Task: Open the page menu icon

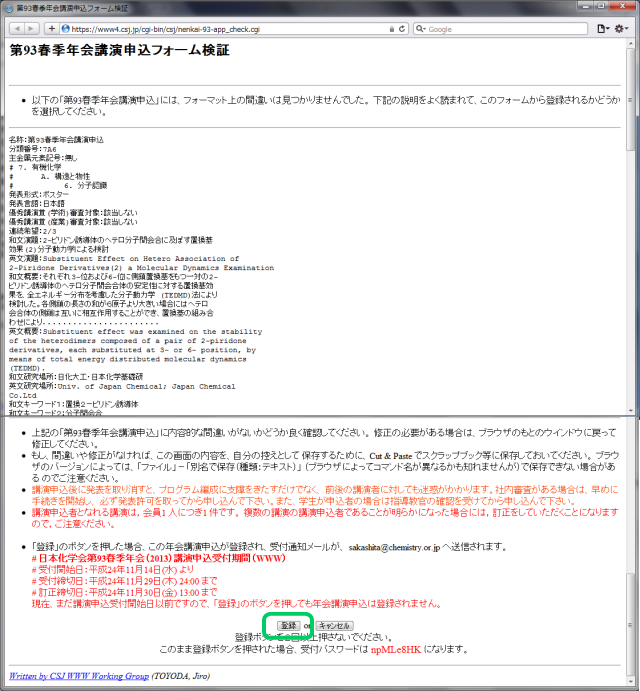Action: [602, 29]
